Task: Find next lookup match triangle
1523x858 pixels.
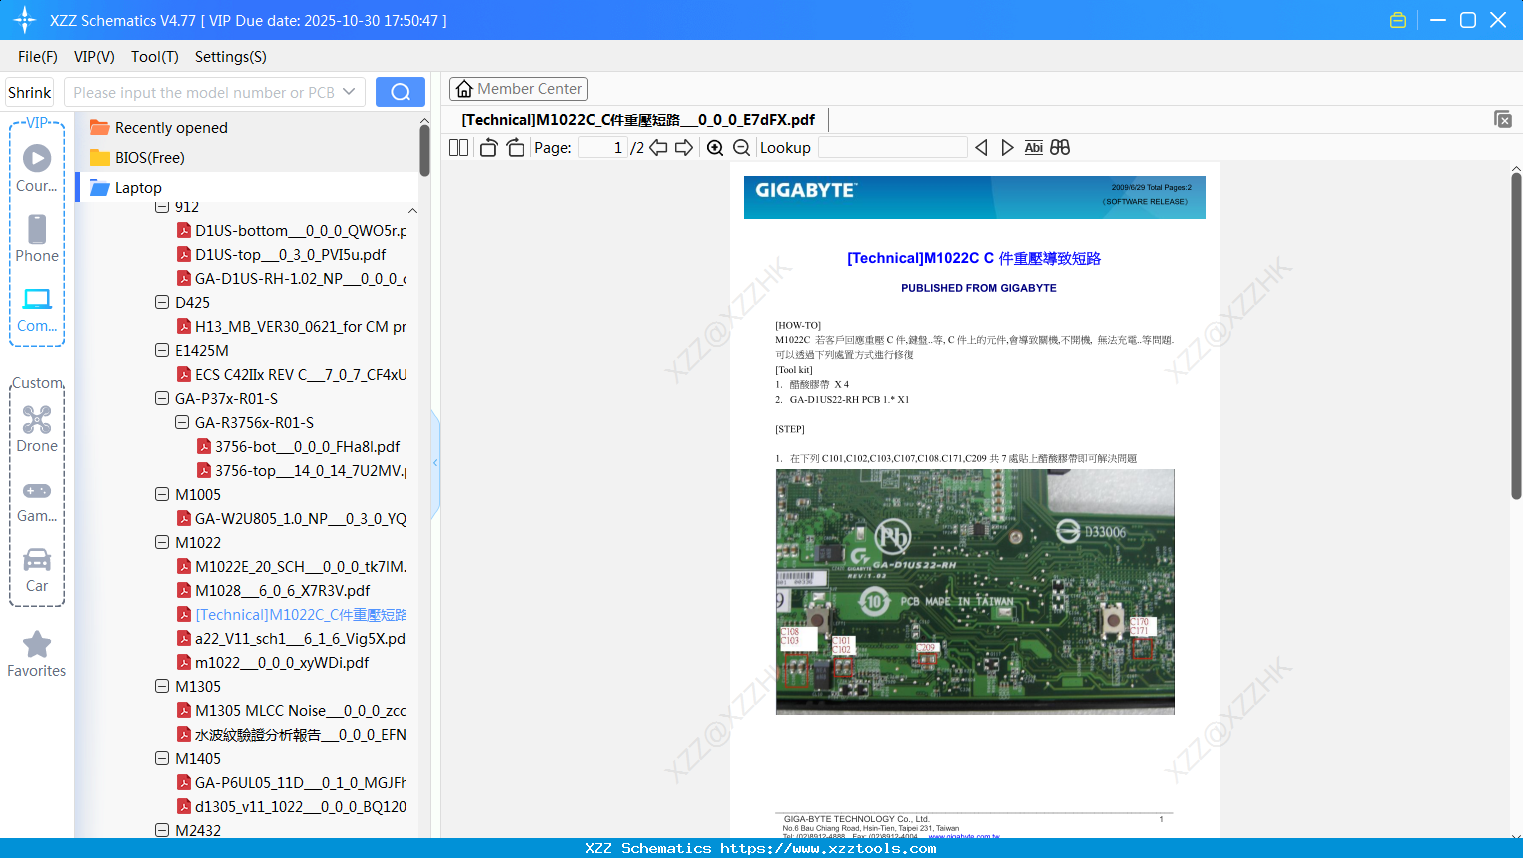Action: click(x=1007, y=148)
